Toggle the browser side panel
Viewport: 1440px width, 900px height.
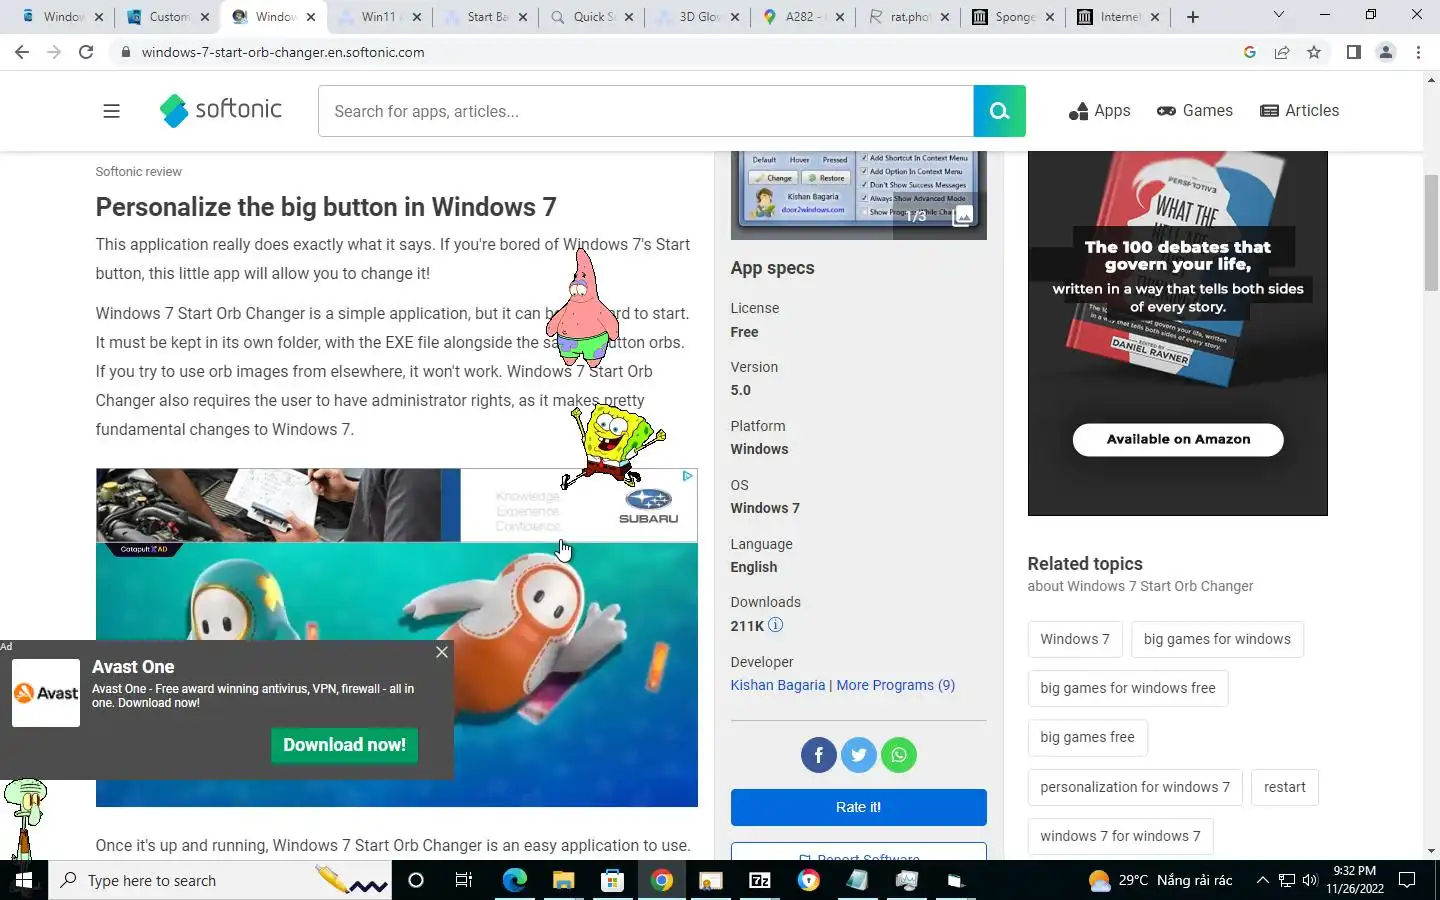point(1353,52)
